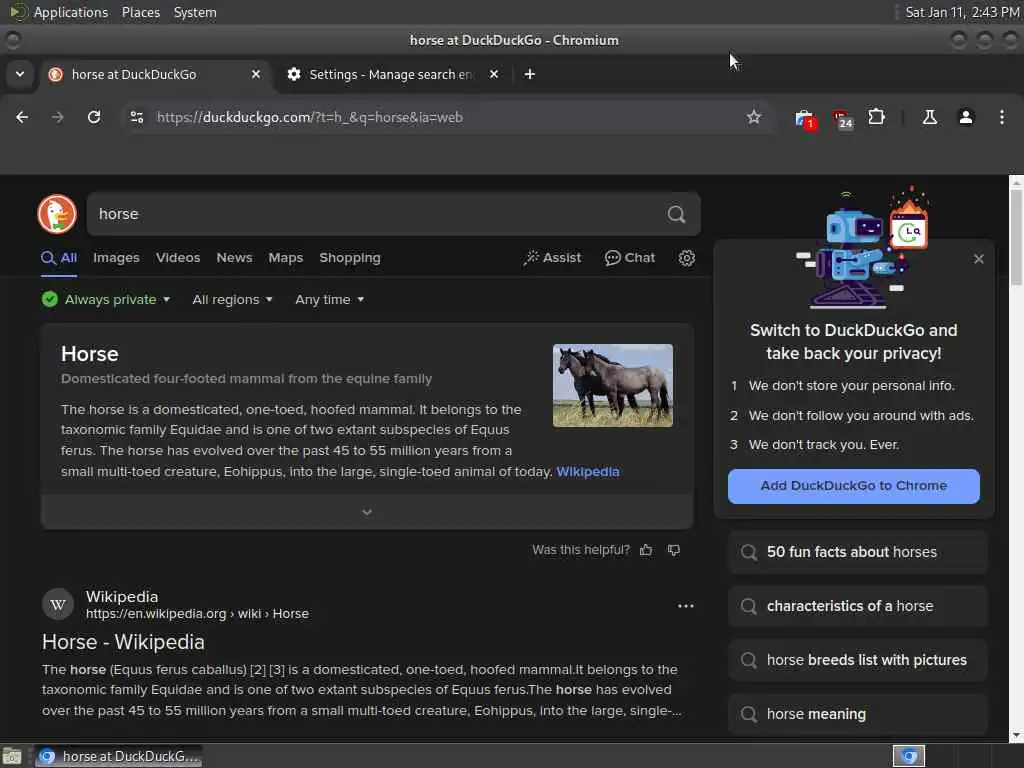Viewport: 1024px width, 768px height.
Task: Click the address bar URL
Action: point(310,118)
